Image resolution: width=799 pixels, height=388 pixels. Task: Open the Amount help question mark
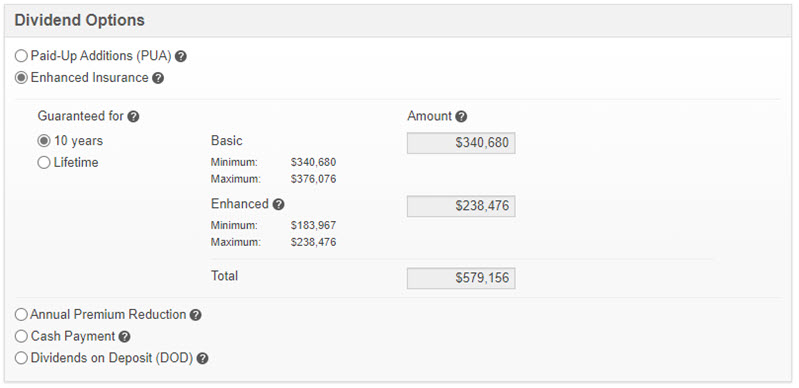(461, 117)
